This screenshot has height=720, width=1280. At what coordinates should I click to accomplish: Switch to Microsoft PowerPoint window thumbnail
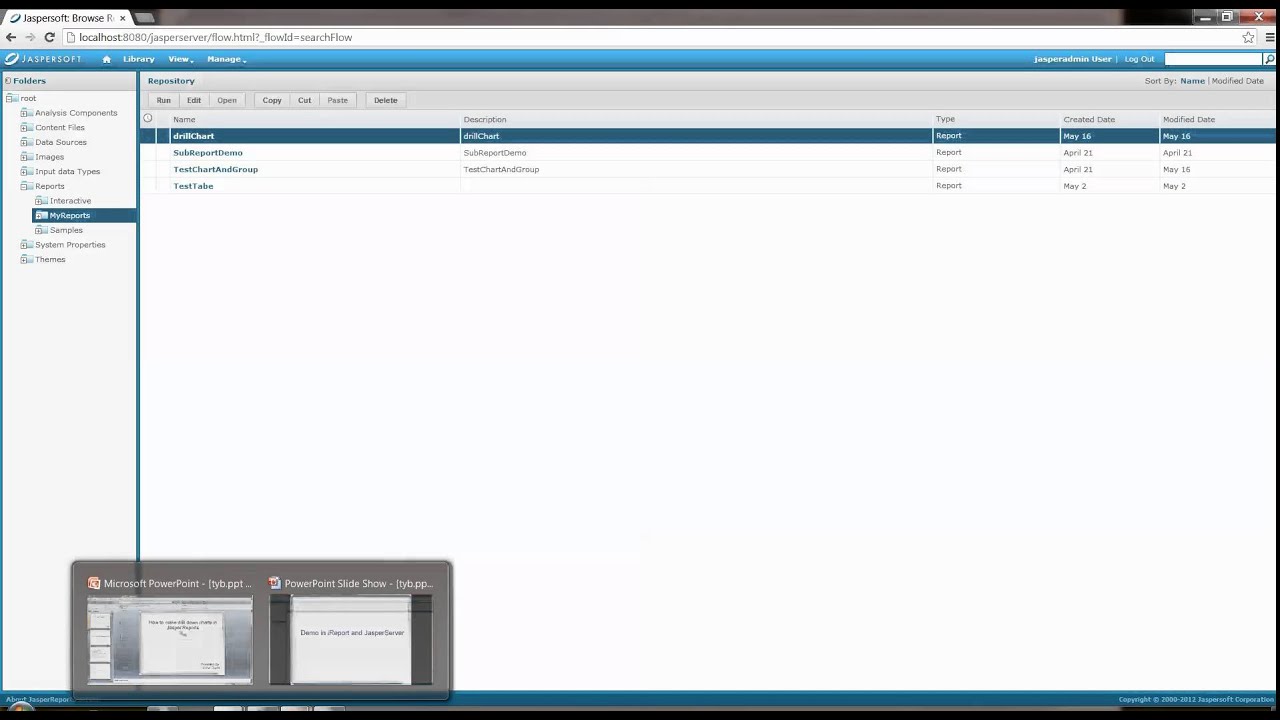(170, 639)
